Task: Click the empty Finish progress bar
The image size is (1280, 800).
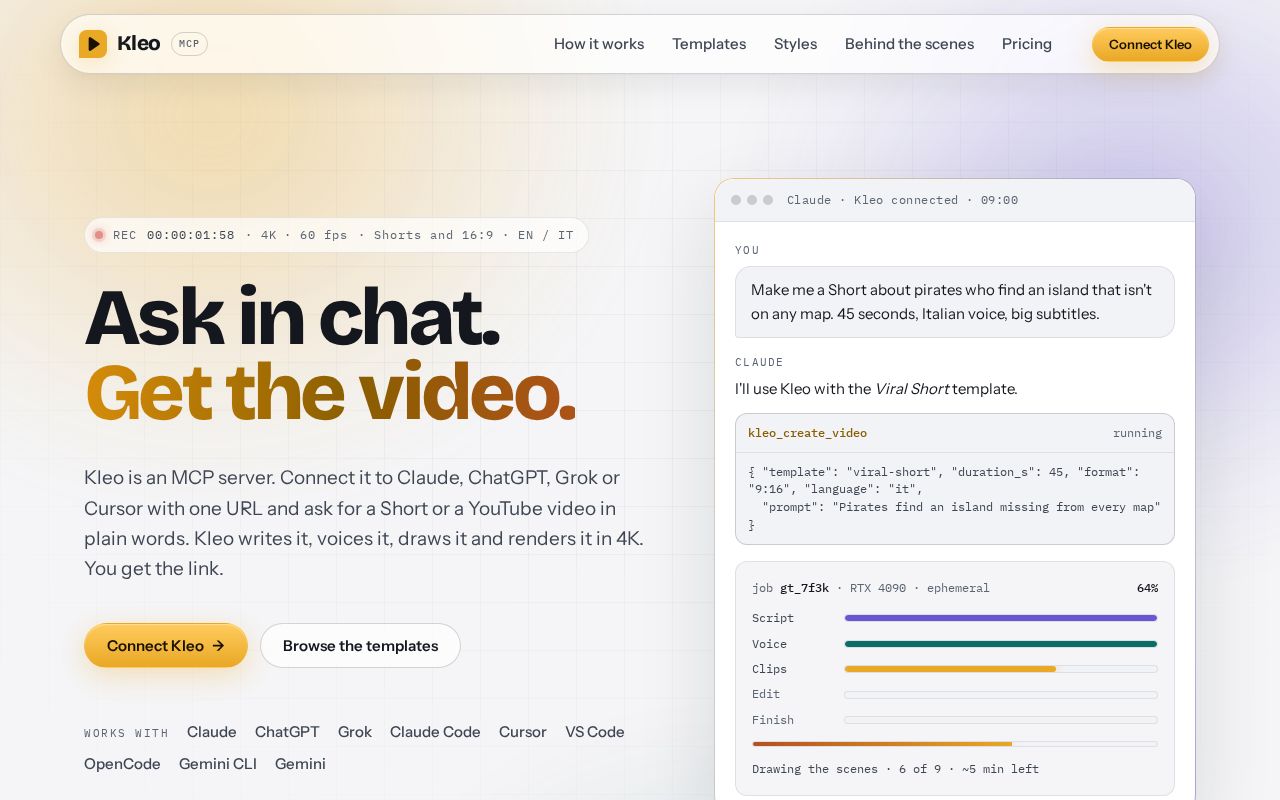Action: (x=1001, y=720)
